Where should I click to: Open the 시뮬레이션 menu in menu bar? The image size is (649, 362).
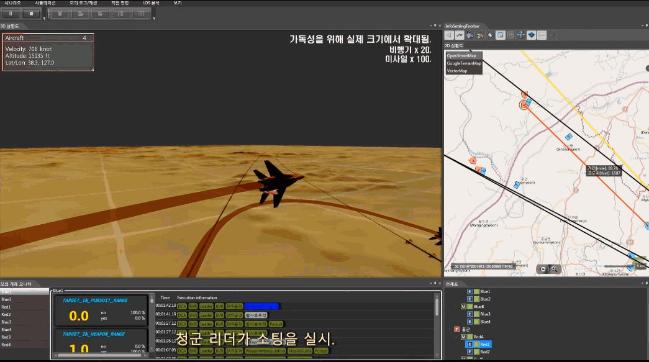45,3
